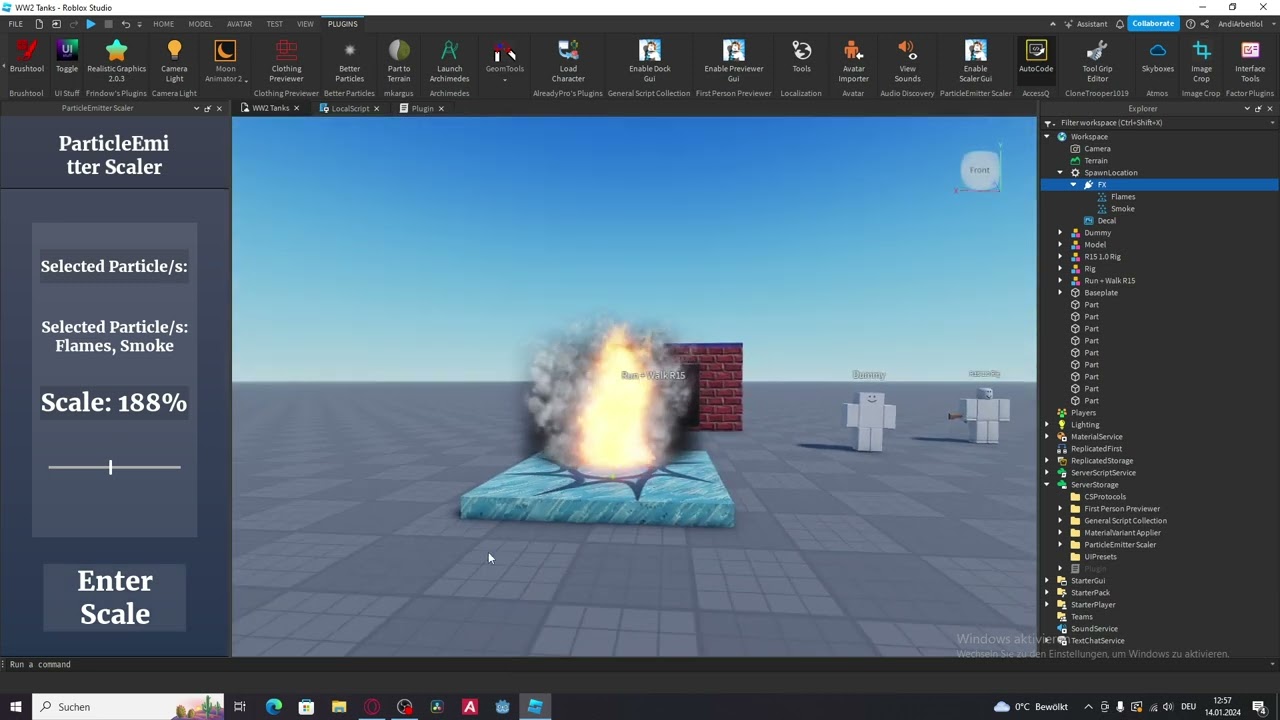This screenshot has width=1280, height=720.
Task: Select Terrain in the Explorer
Action: tap(1096, 161)
